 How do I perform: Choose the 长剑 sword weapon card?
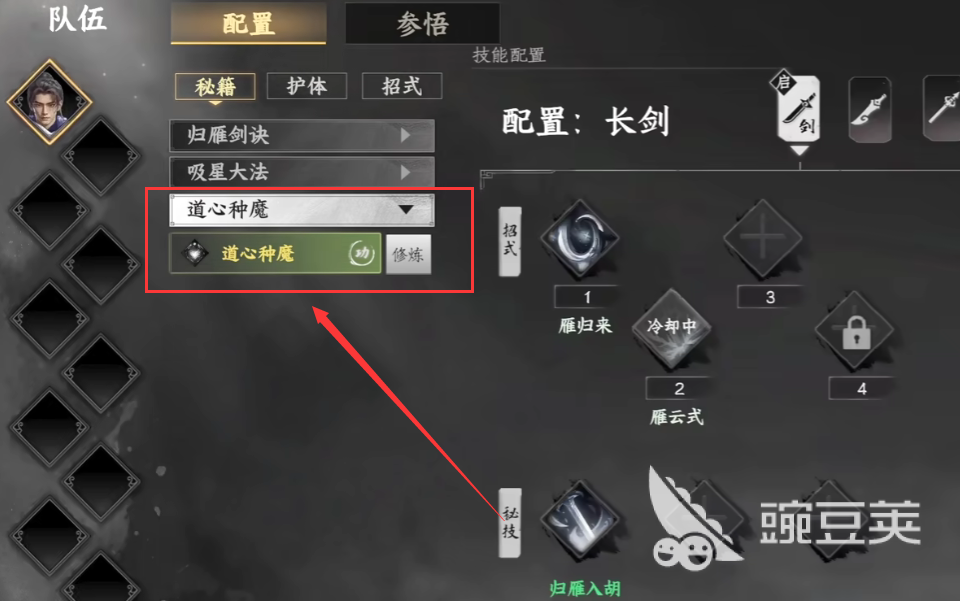tap(799, 109)
